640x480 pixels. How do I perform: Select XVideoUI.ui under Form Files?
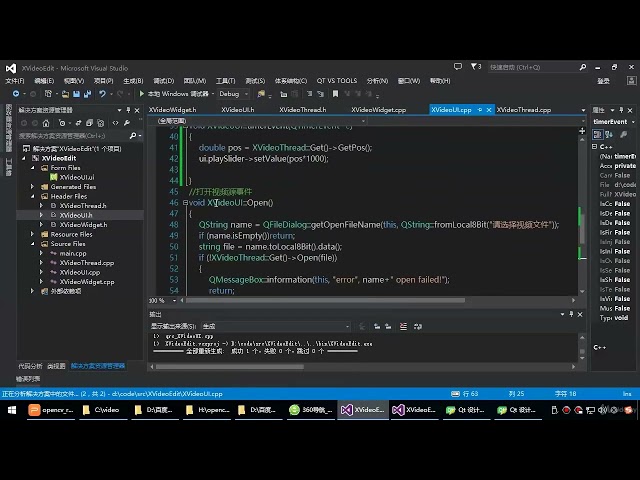click(76, 177)
